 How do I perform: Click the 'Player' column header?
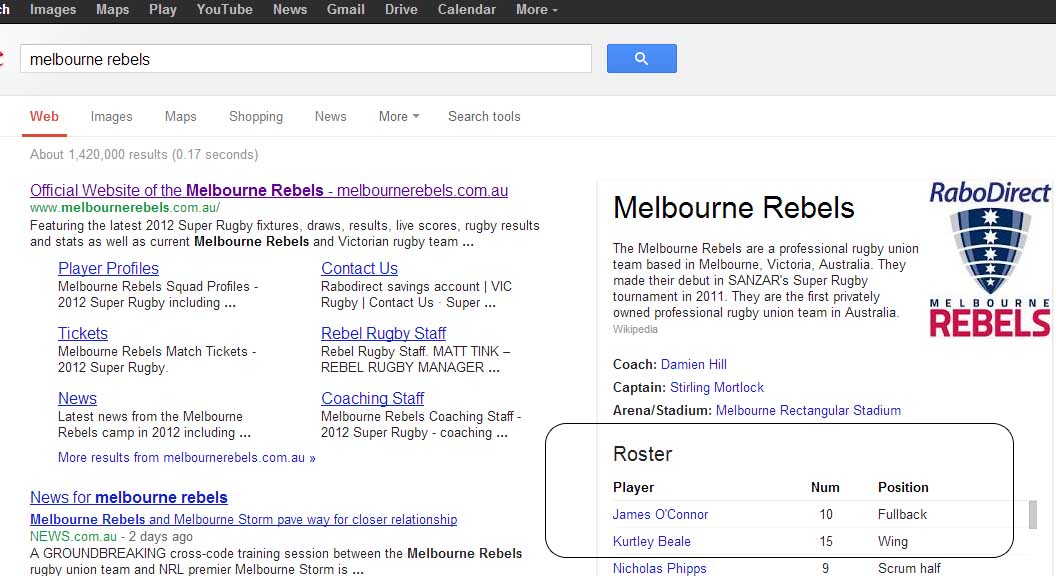coord(633,487)
